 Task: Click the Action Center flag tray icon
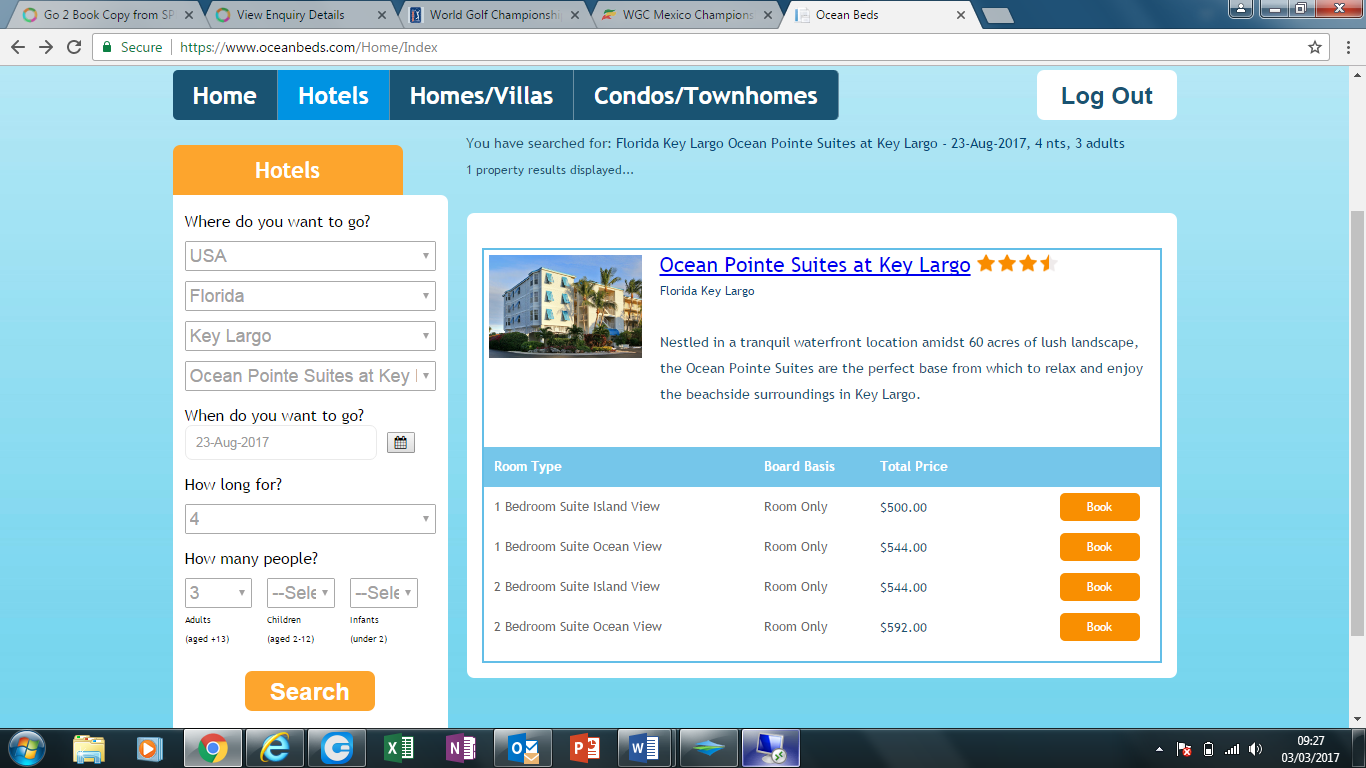1184,749
